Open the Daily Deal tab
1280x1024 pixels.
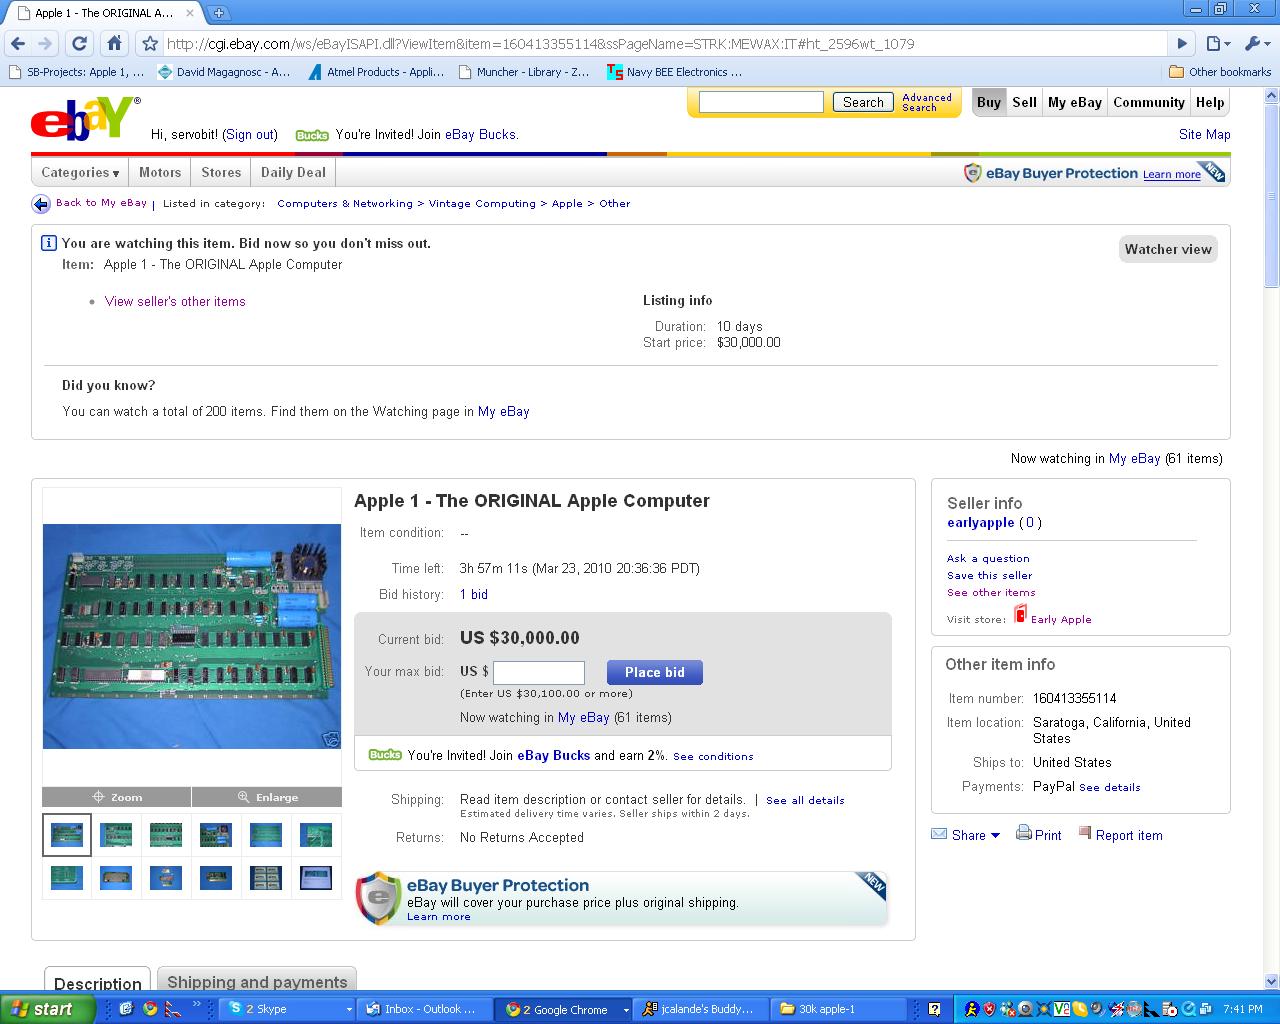pyautogui.click(x=293, y=172)
